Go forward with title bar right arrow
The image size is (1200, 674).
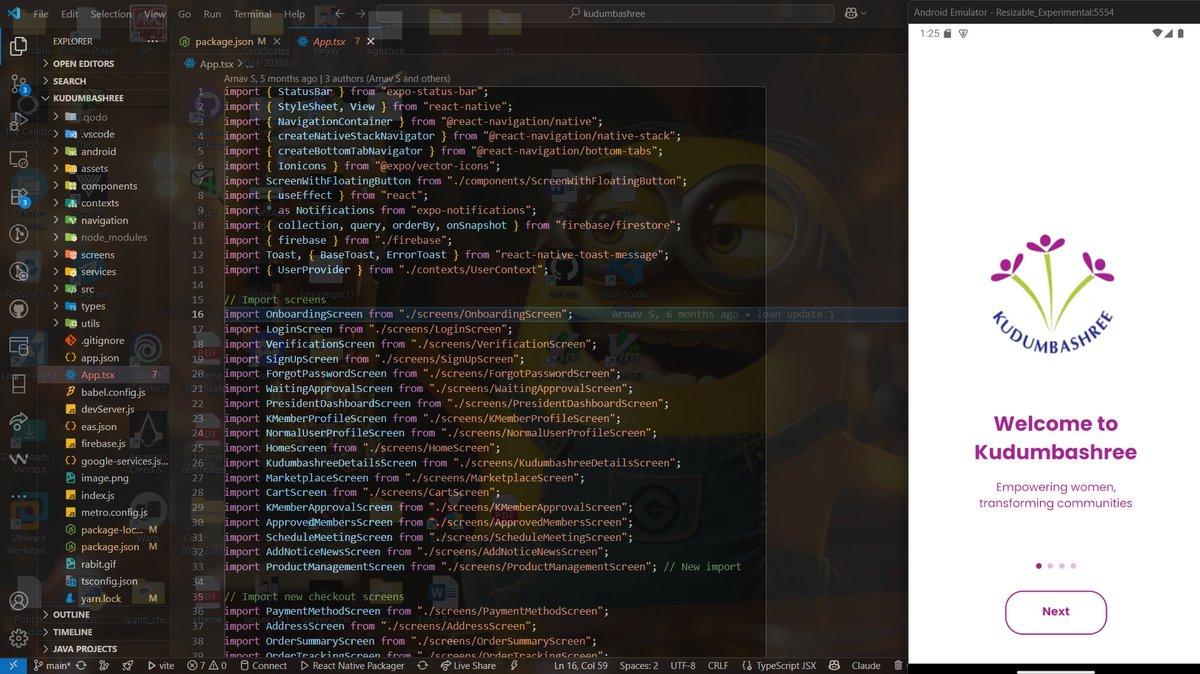(x=360, y=14)
